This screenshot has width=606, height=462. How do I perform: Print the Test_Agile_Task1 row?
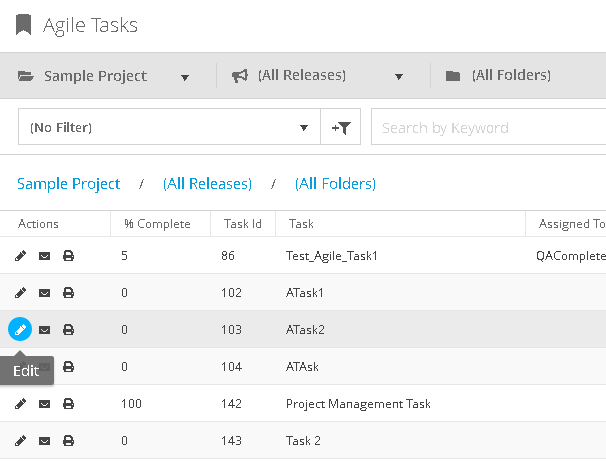(68, 256)
